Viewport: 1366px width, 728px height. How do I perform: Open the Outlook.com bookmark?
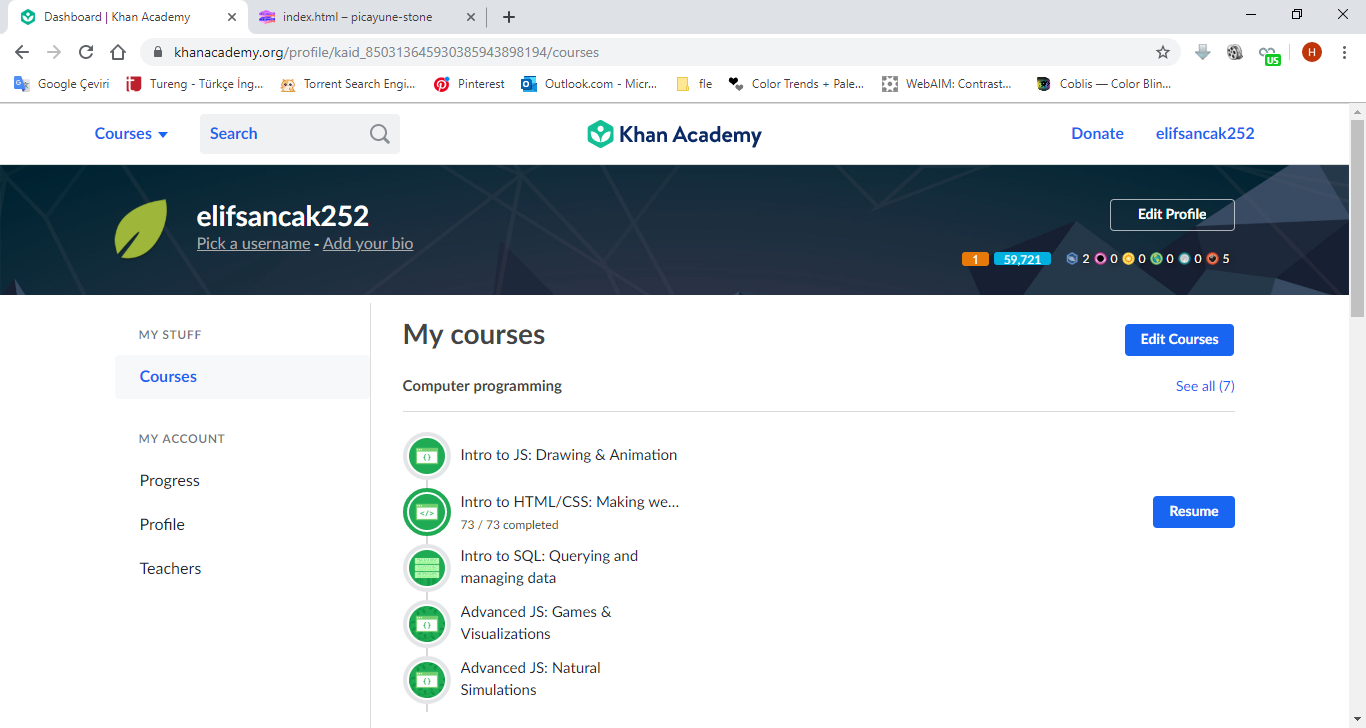click(589, 84)
